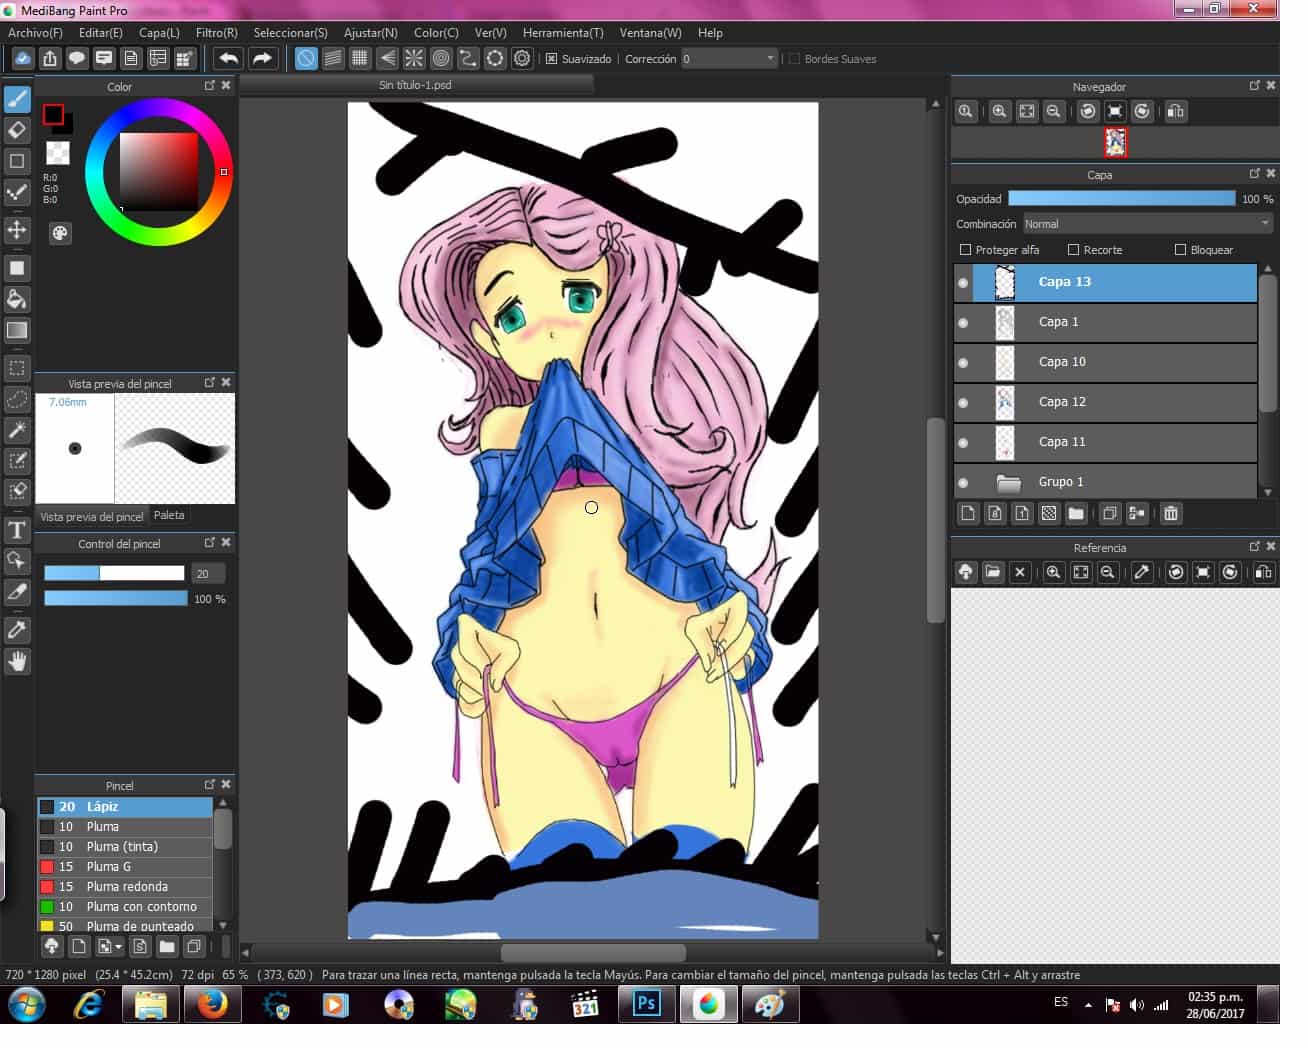Select the Text tool
The height and width of the screenshot is (1048, 1308).
point(17,530)
